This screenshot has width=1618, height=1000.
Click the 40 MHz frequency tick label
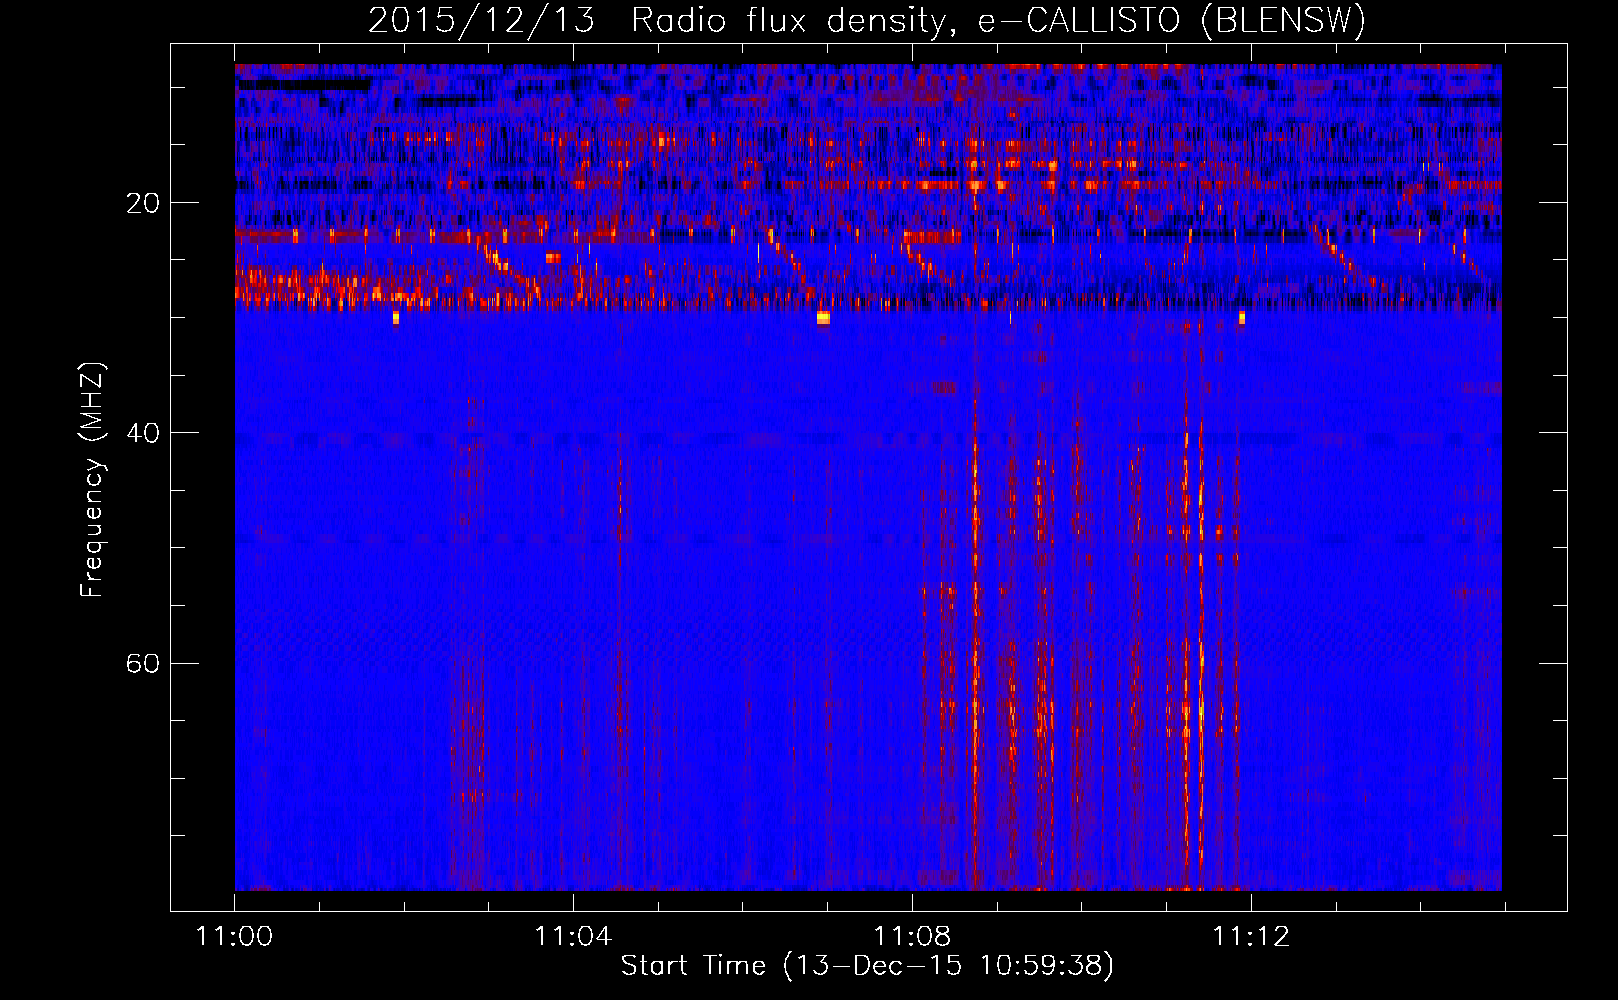point(143,433)
